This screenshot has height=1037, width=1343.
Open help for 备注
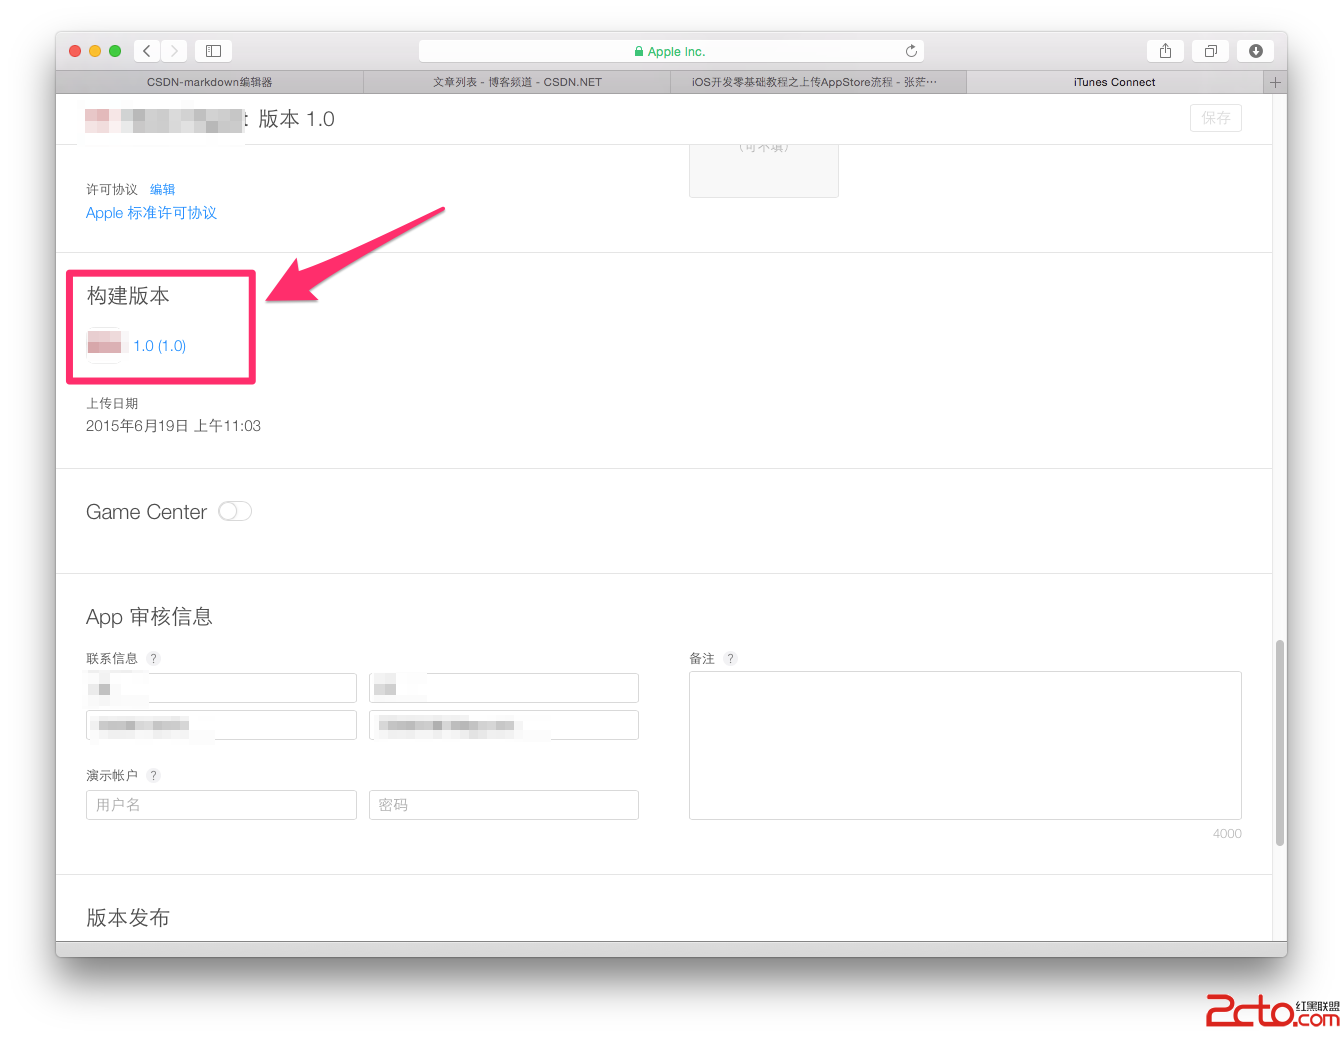click(730, 658)
